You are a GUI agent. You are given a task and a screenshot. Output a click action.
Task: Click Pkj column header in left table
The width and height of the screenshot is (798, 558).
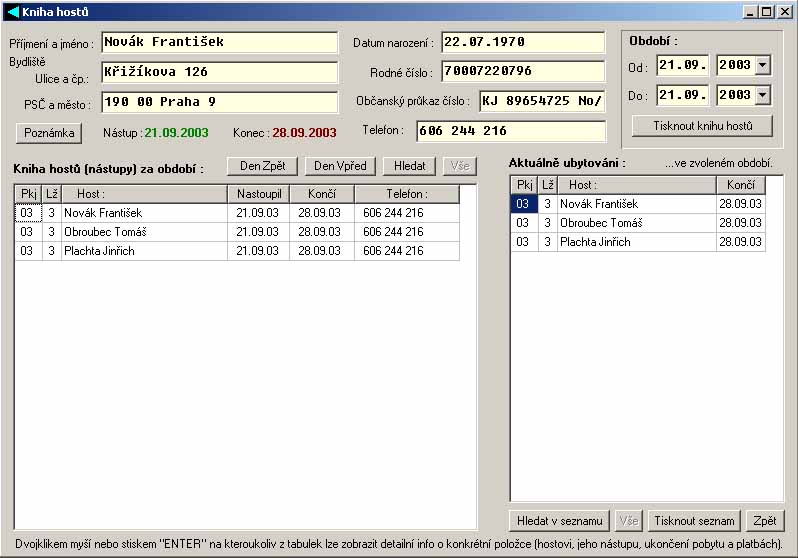[x=28, y=194]
